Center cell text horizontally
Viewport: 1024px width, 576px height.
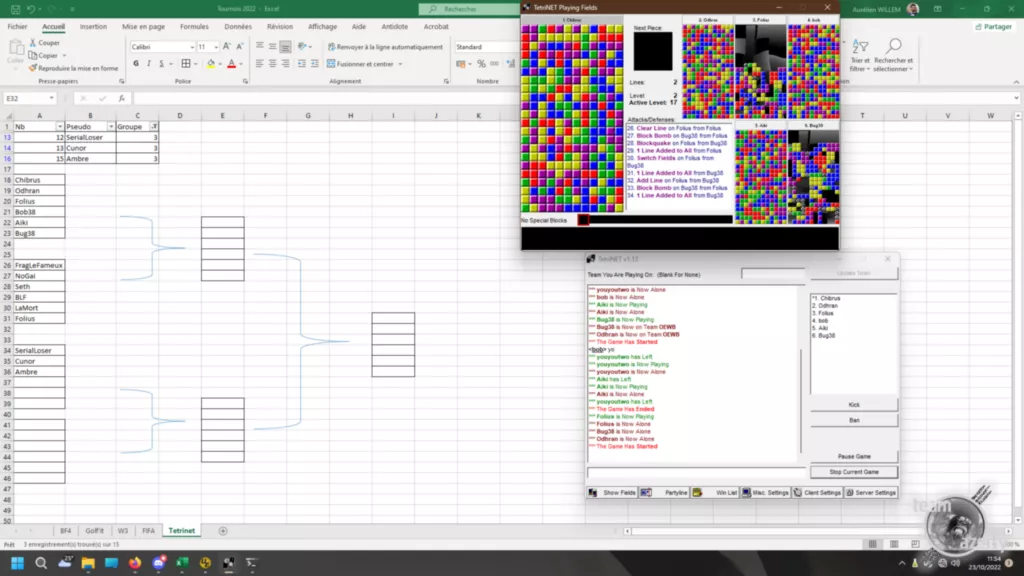click(272, 64)
